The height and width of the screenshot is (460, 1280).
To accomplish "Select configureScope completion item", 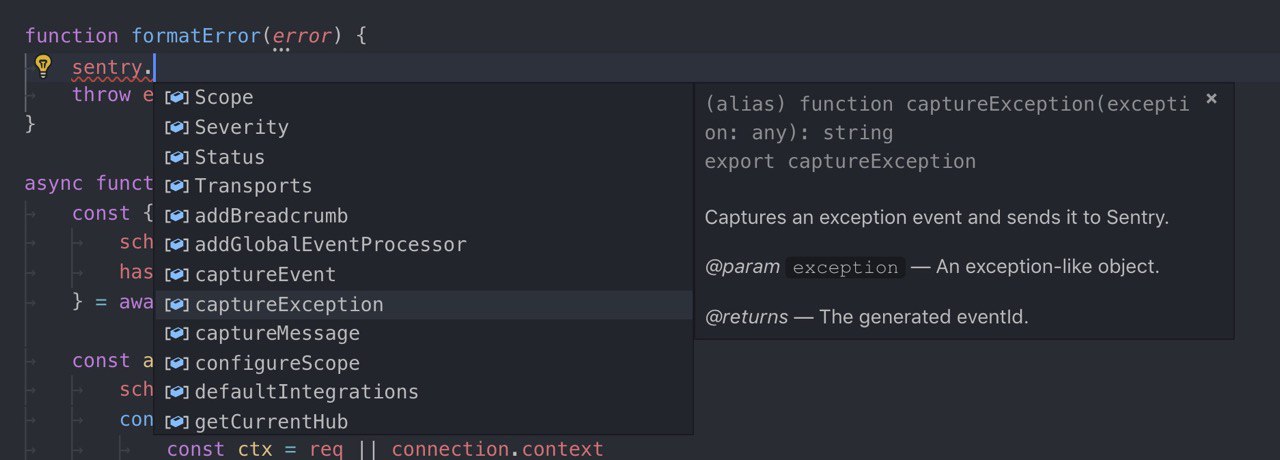I will [423, 363].
